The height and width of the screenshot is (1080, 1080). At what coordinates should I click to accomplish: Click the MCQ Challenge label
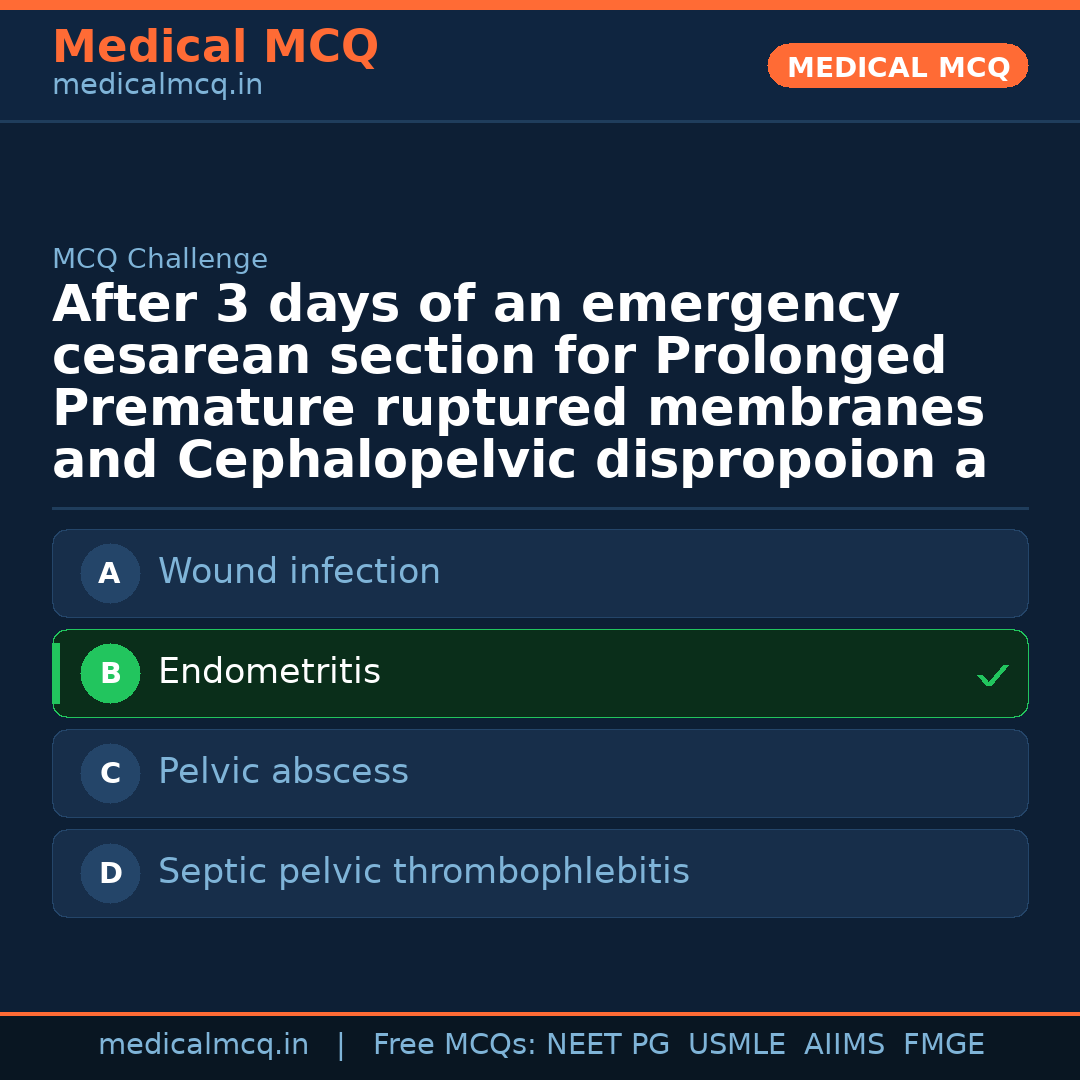(160, 260)
